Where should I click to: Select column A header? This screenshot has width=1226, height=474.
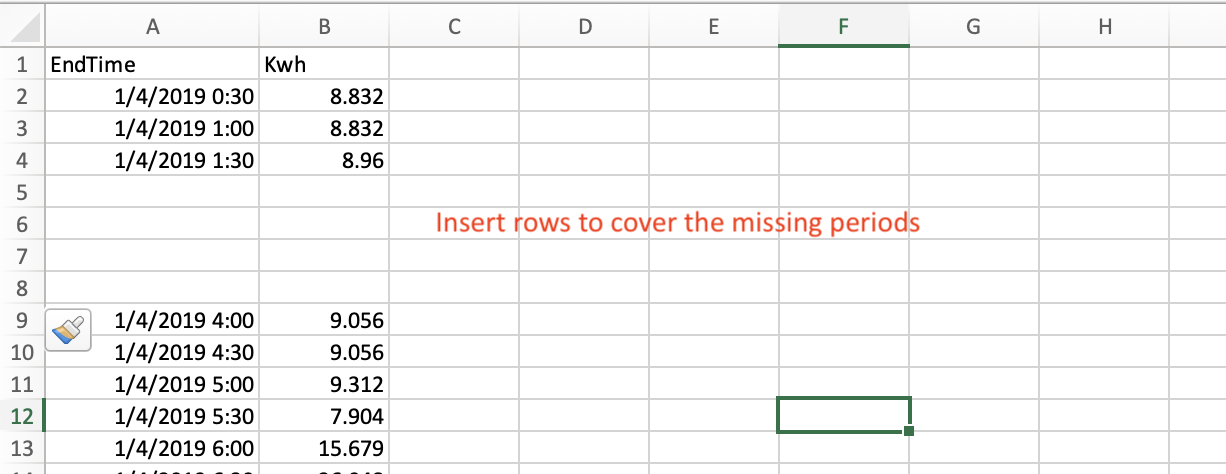[152, 28]
